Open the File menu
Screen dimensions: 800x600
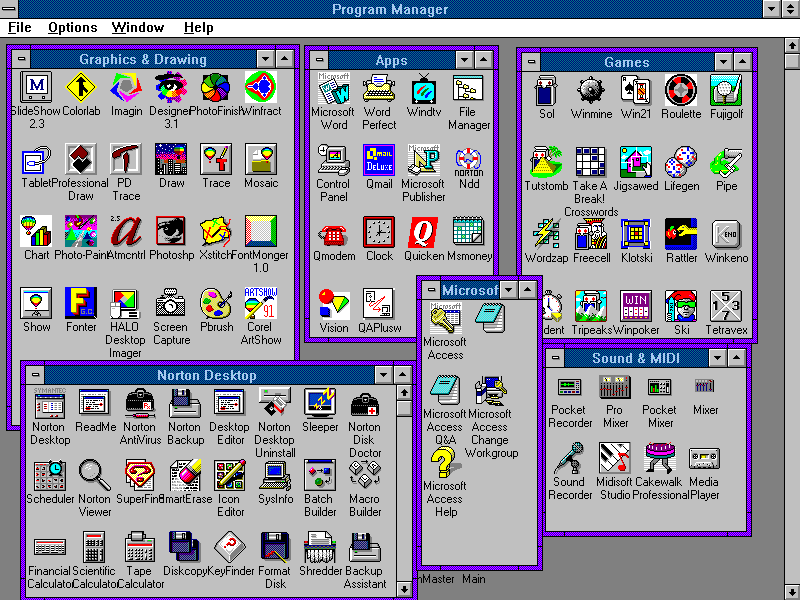(20, 28)
